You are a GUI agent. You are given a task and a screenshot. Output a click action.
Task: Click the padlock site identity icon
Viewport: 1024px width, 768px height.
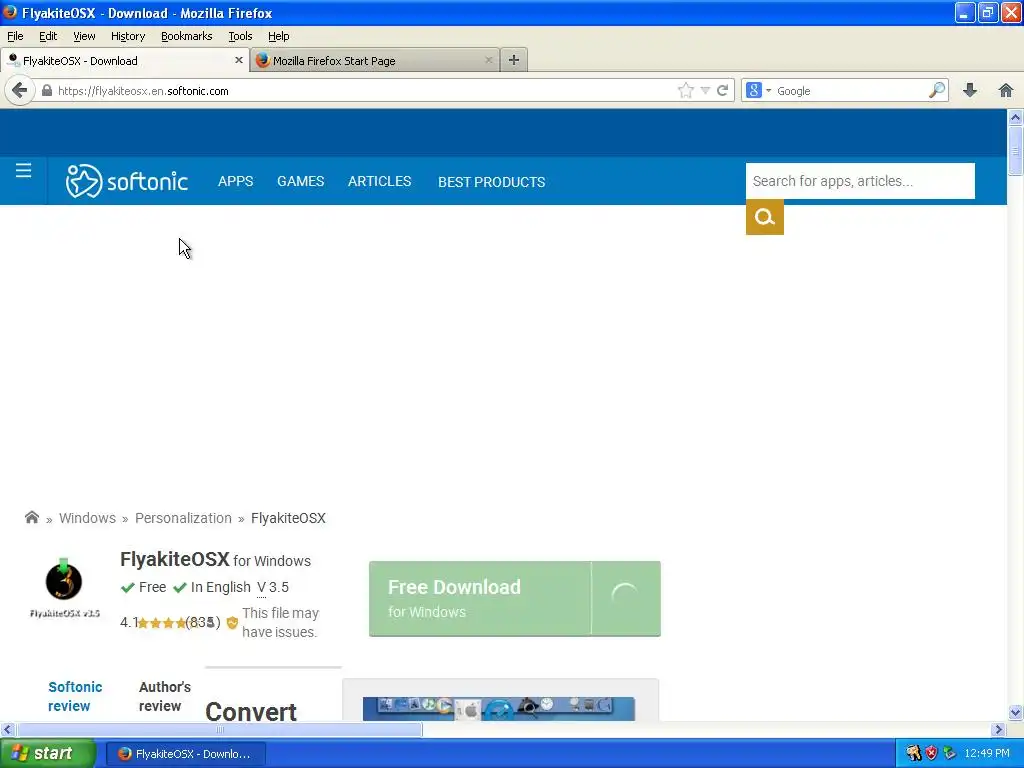[46, 91]
